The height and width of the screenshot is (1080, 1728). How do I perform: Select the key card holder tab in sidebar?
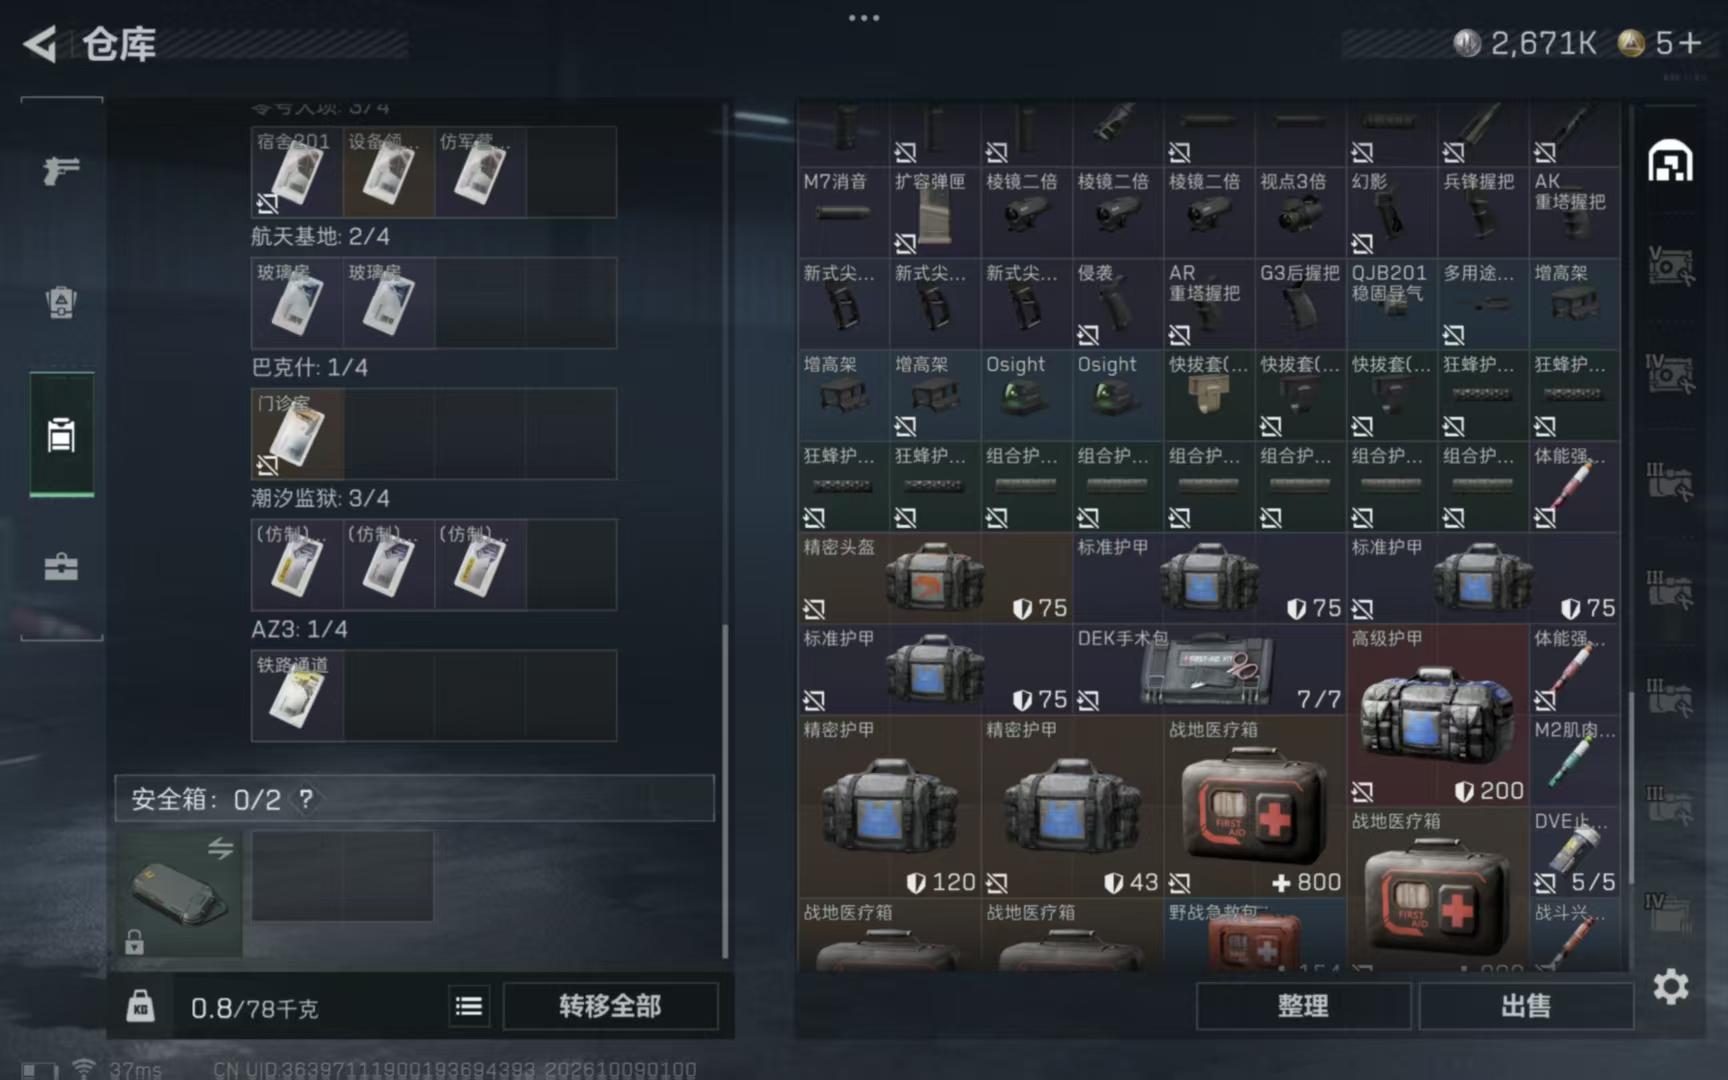pyautogui.click(x=61, y=435)
